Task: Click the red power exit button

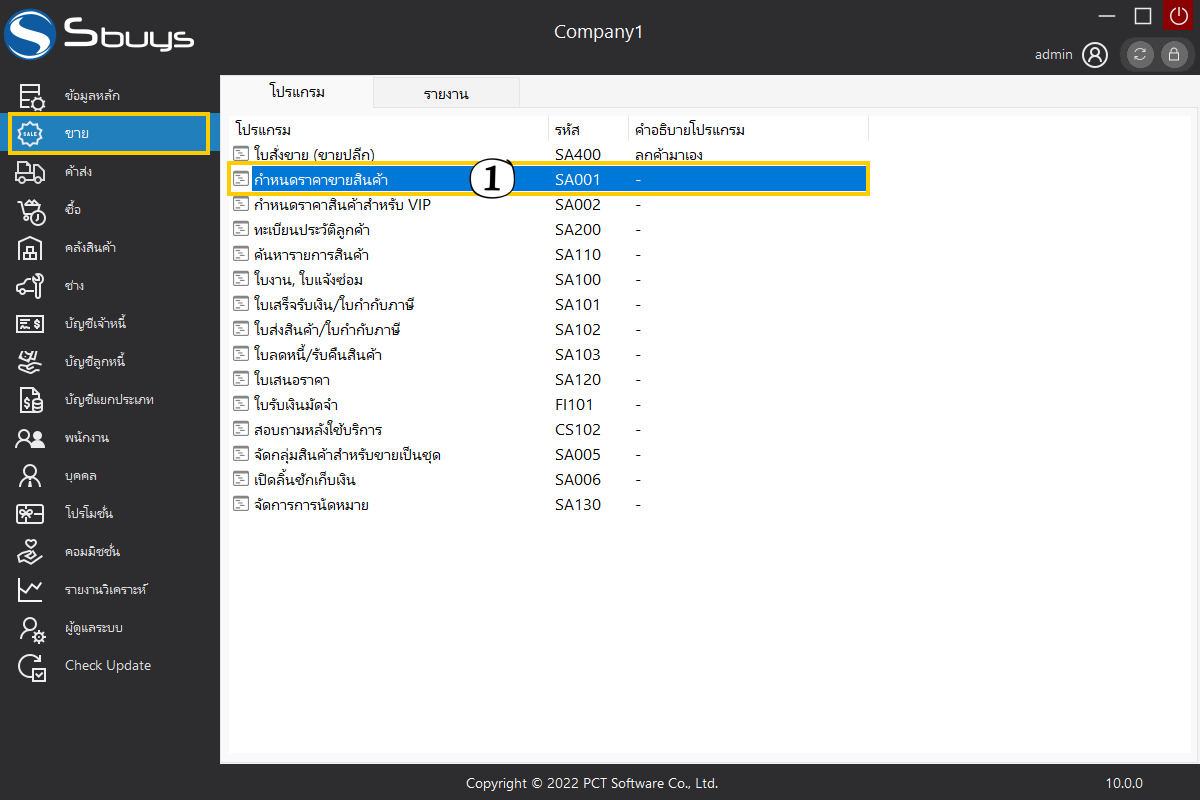Action: (1178, 15)
